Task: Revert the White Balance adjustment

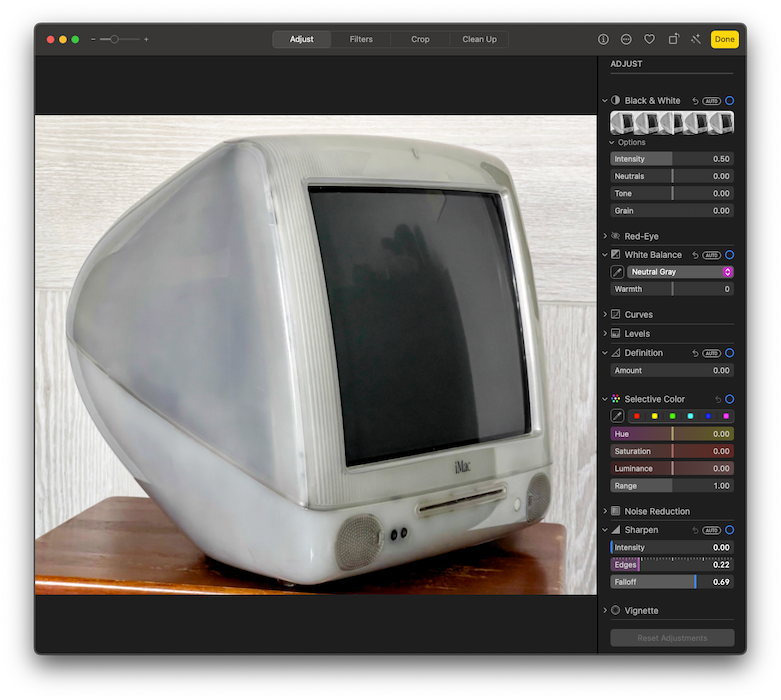Action: click(x=695, y=255)
